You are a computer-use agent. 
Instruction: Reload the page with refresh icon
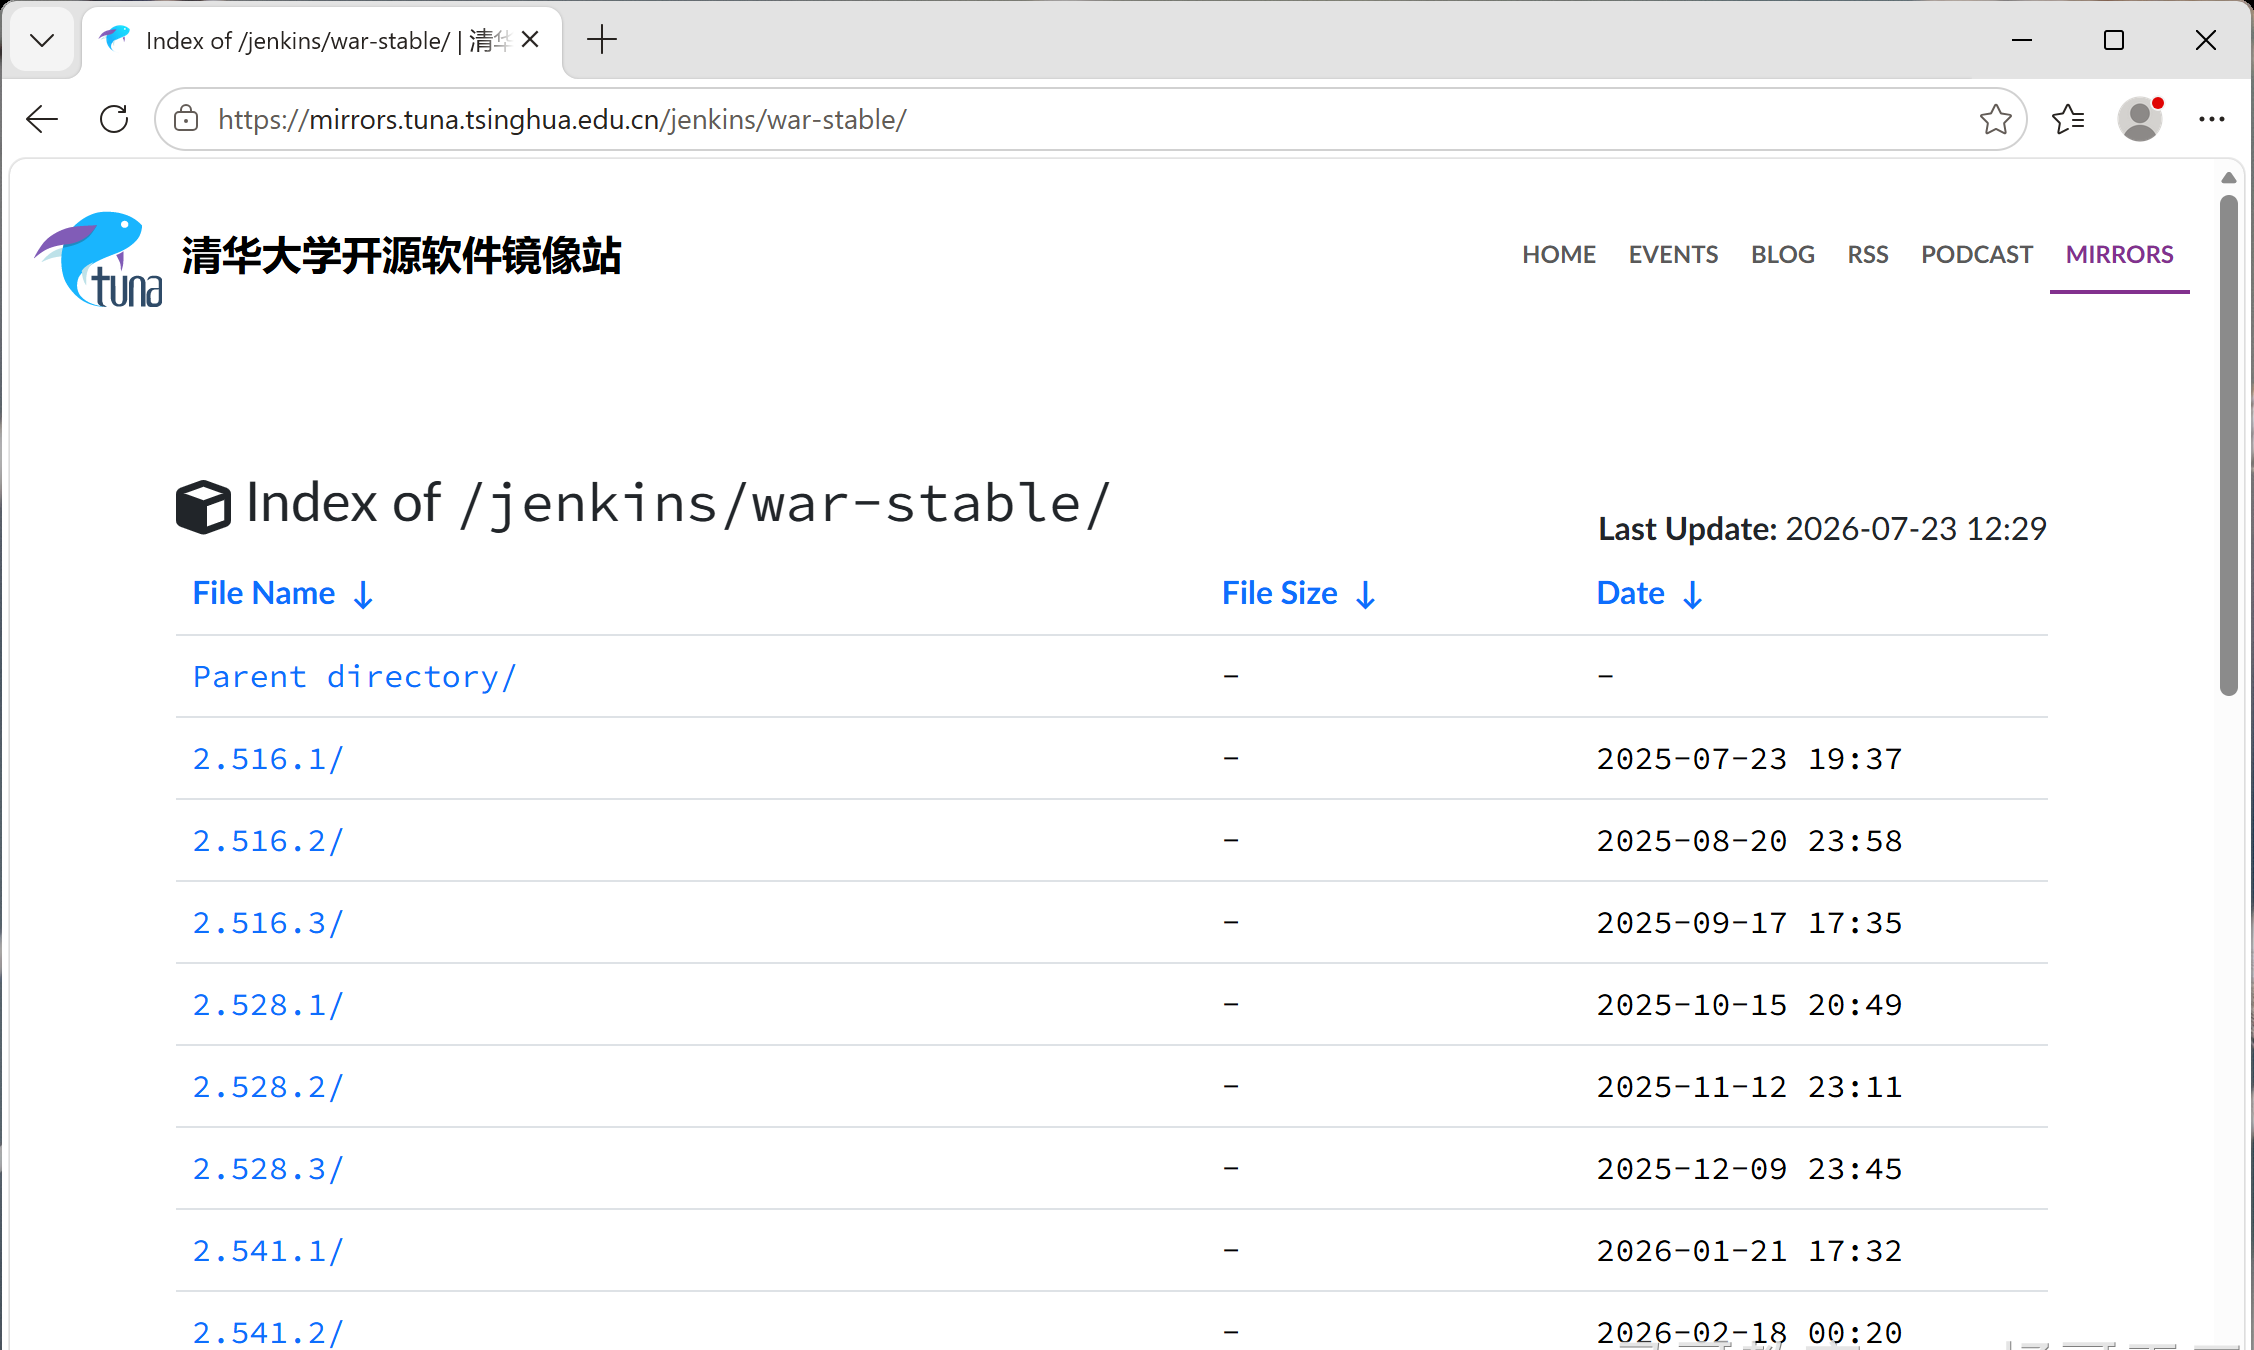point(114,119)
